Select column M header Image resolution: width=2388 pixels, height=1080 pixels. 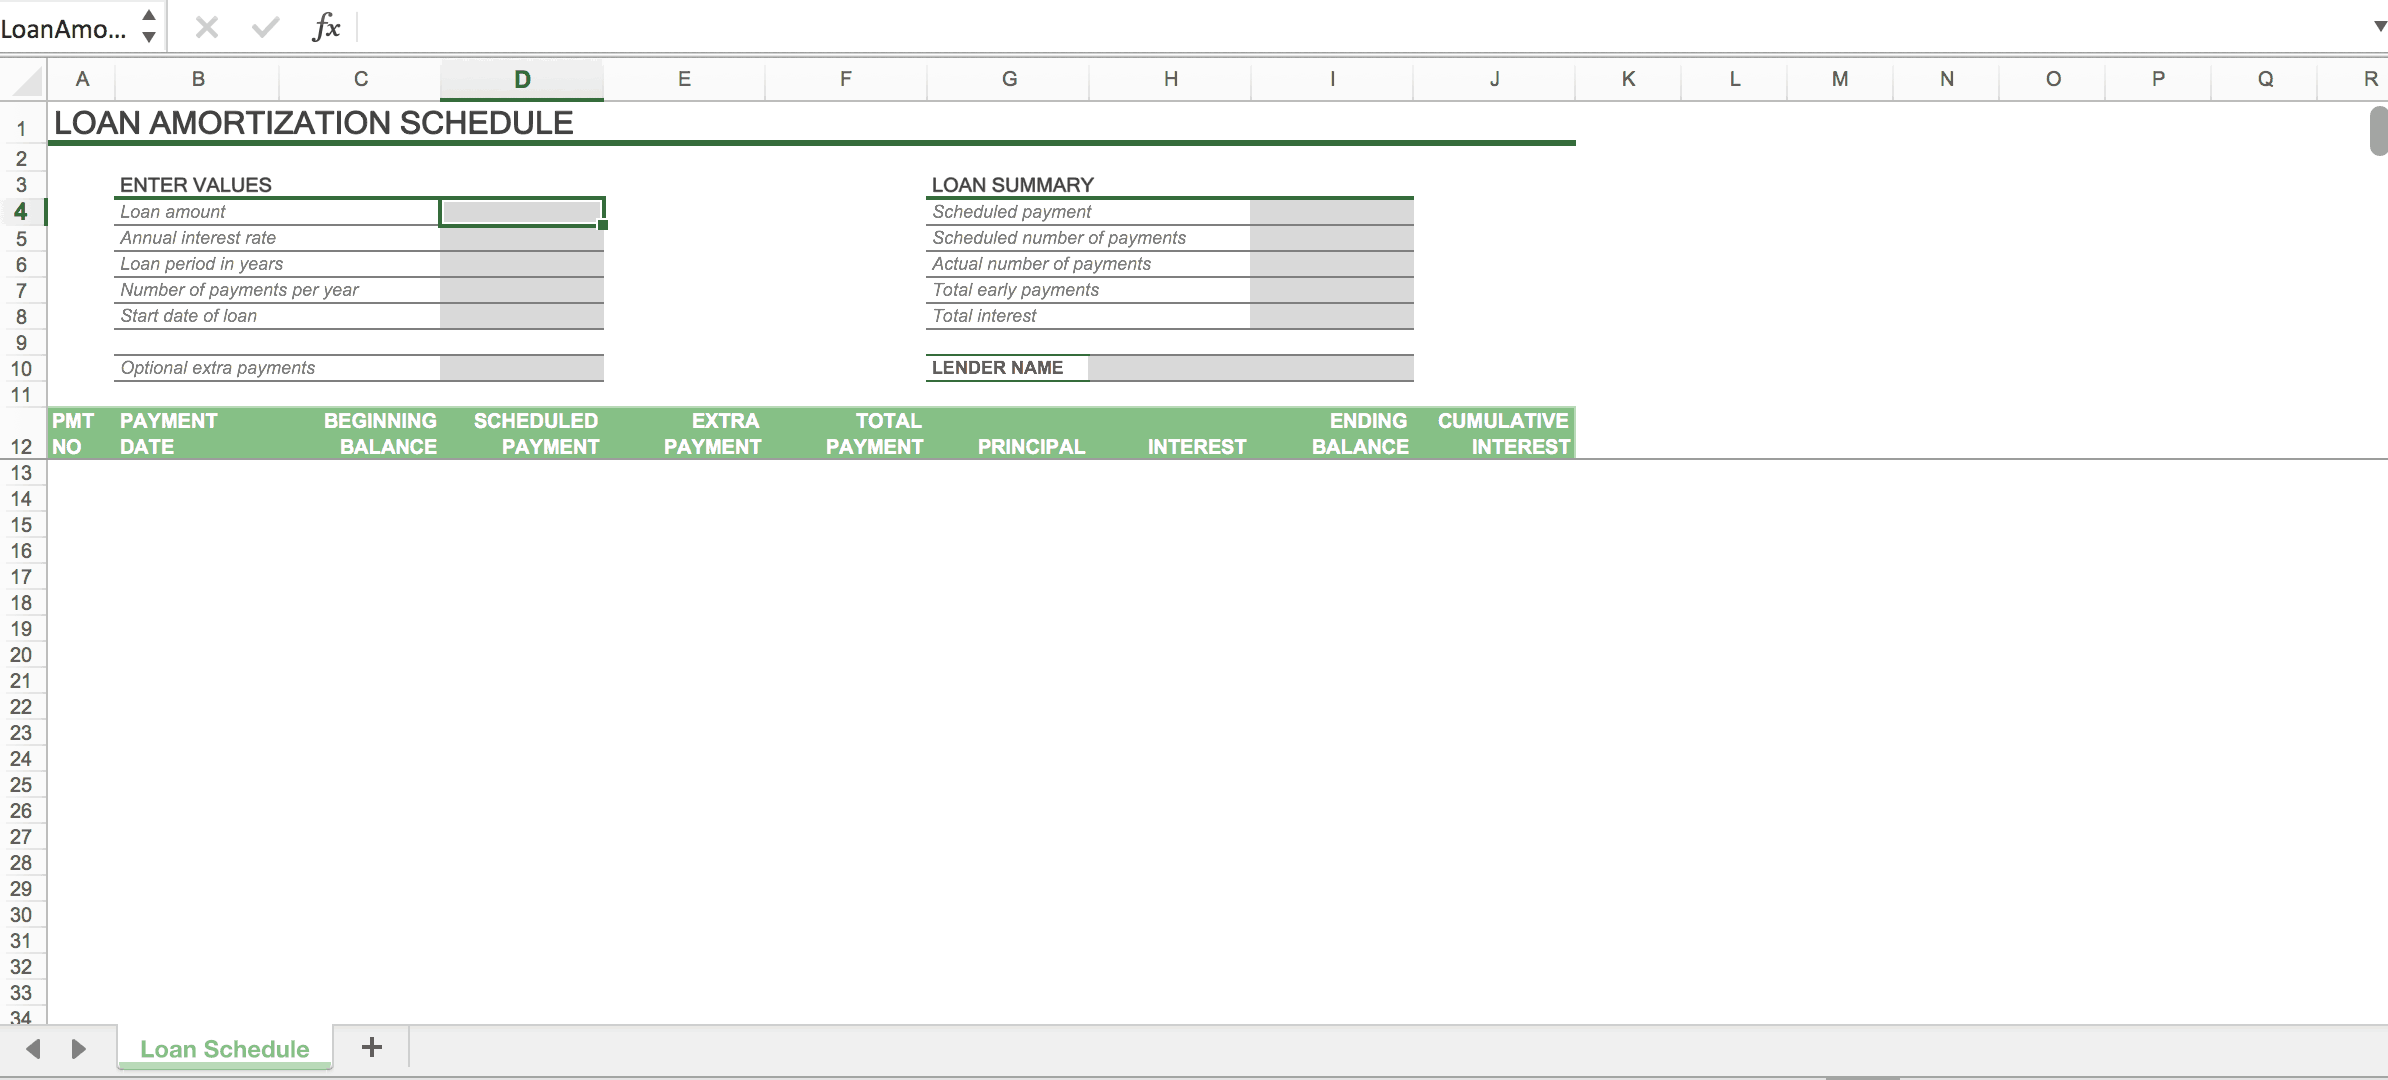pyautogui.click(x=1840, y=79)
